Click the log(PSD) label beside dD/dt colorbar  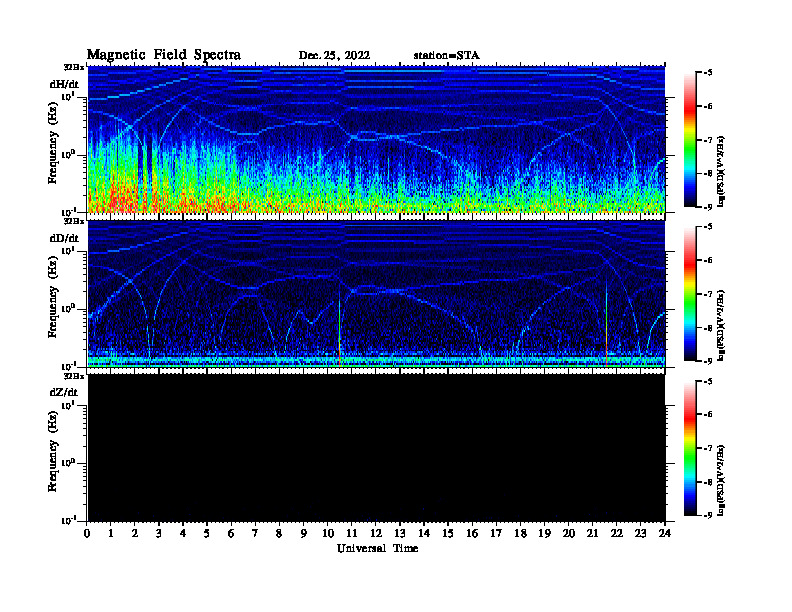tap(722, 325)
